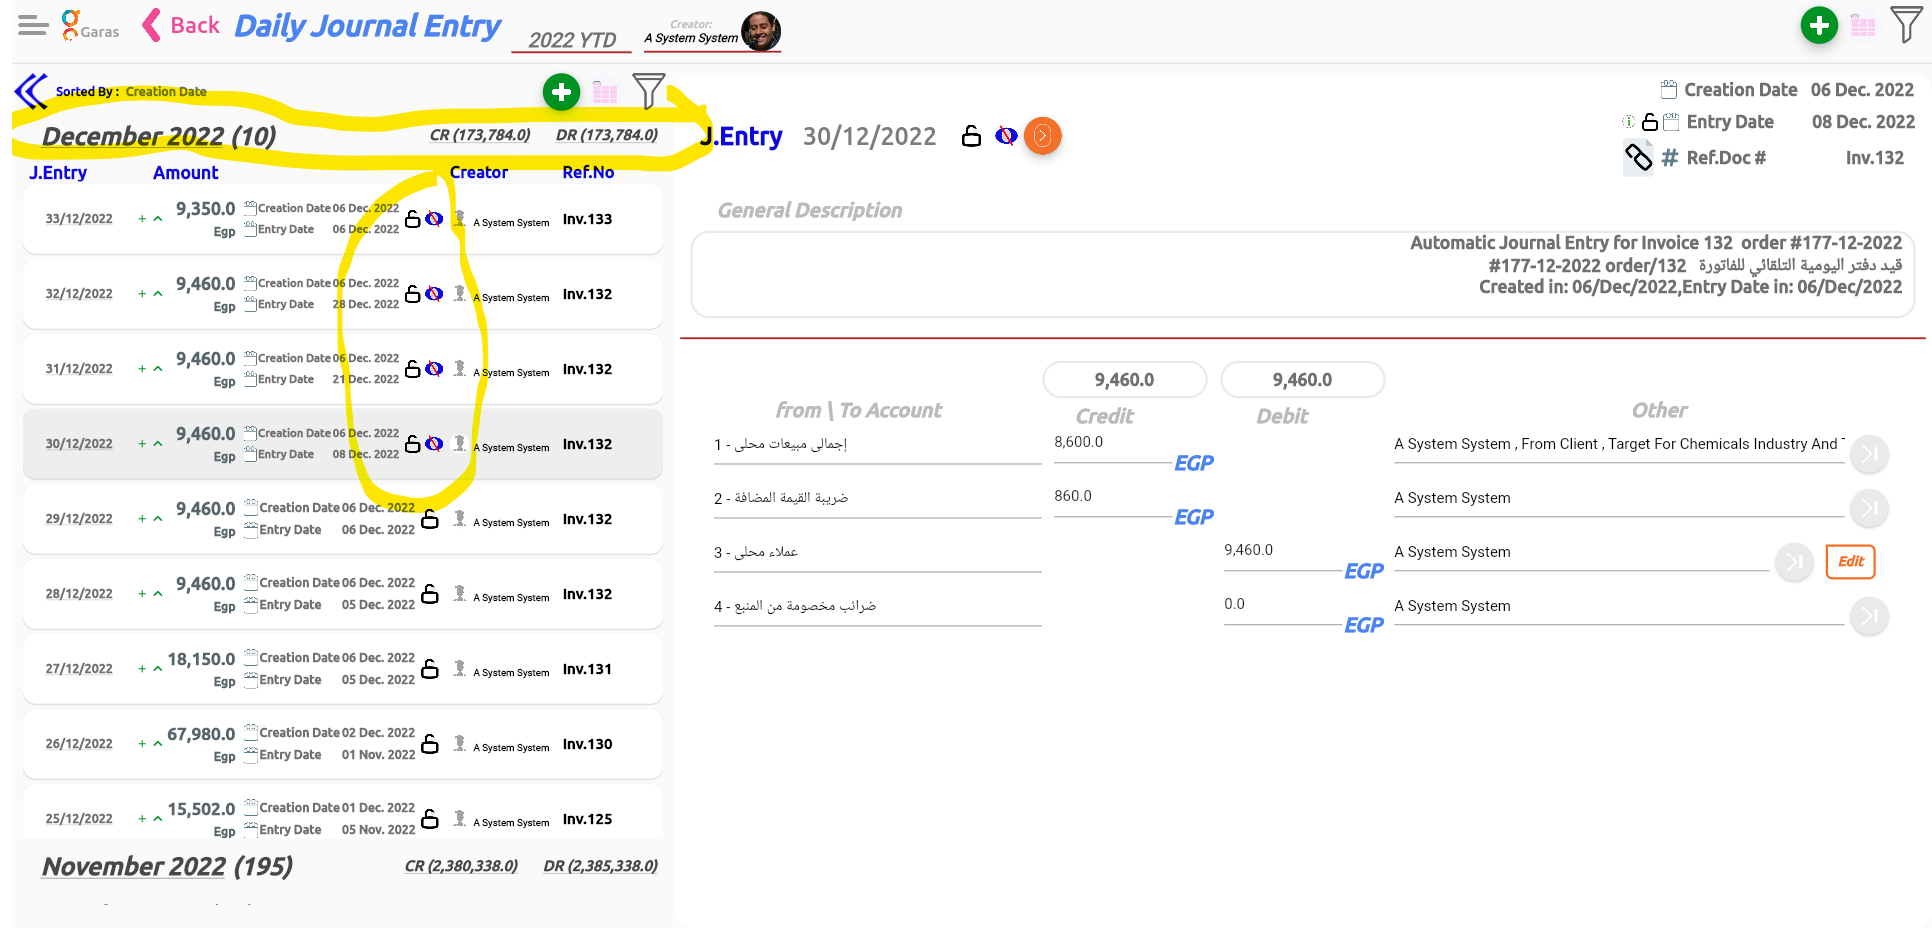Open the filter funnel in top-right corner
1932x928 pixels.
1906,25
